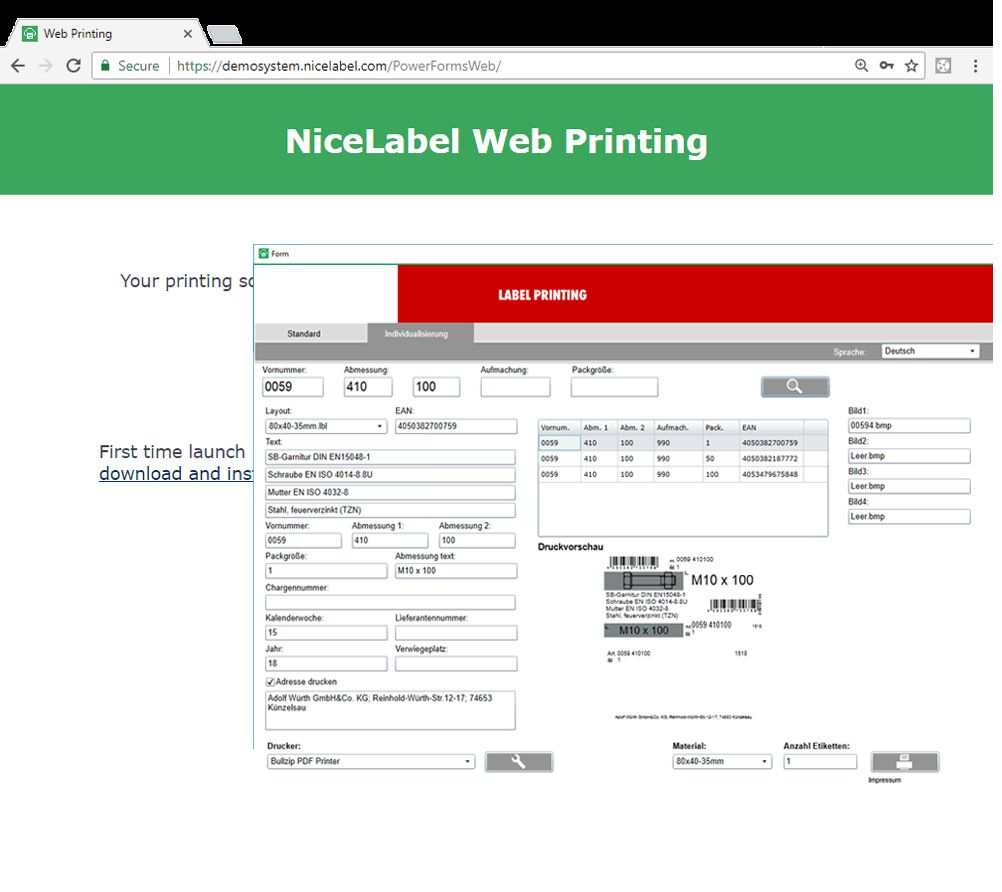Screen dimensions: 1002x892
Task: Select table row with EAN 4050382187772
Action: point(683,459)
